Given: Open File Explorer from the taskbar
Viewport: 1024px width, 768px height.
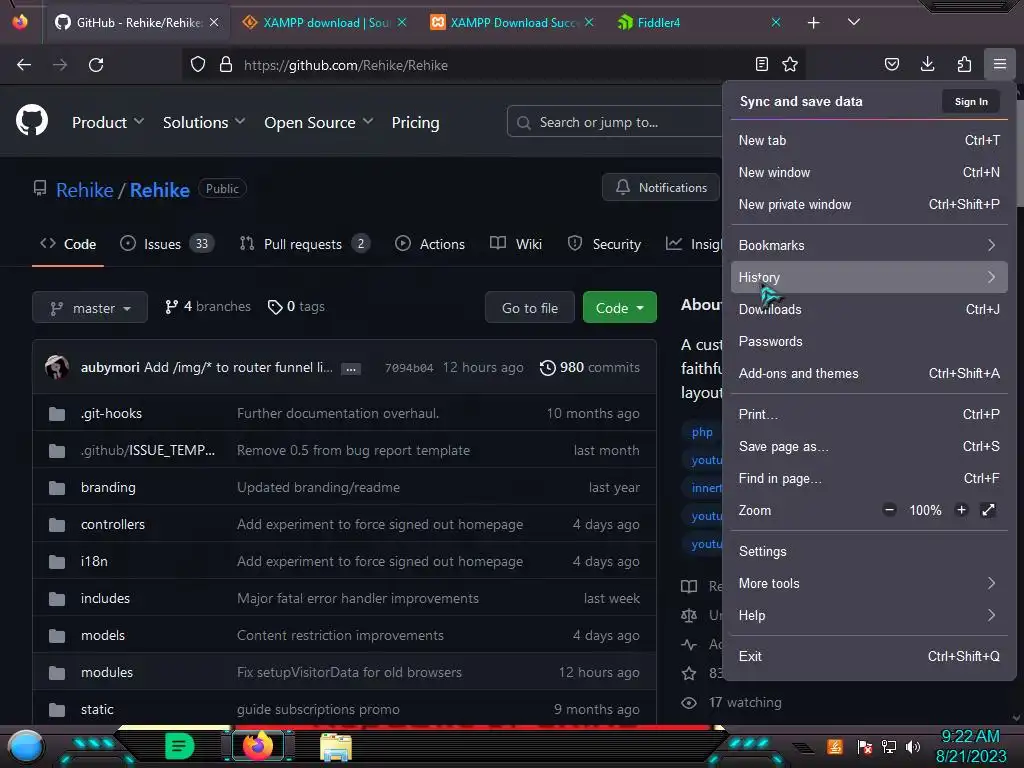Looking at the screenshot, I should coord(336,747).
